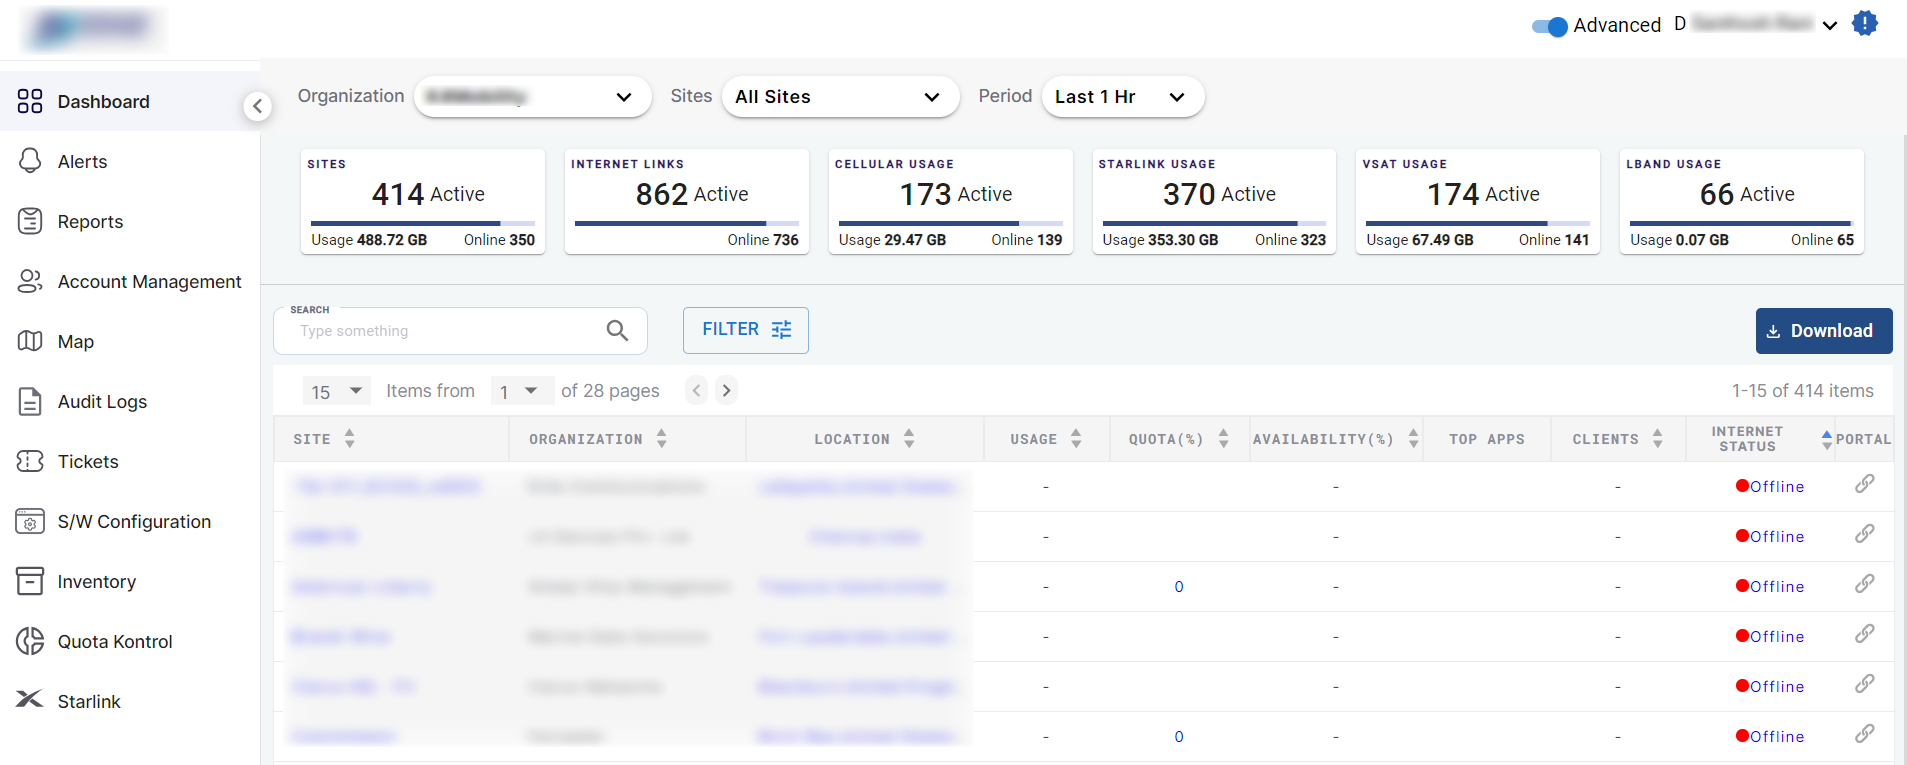Open the Reports page
Viewport: 1907px width, 765px height.
coord(90,221)
